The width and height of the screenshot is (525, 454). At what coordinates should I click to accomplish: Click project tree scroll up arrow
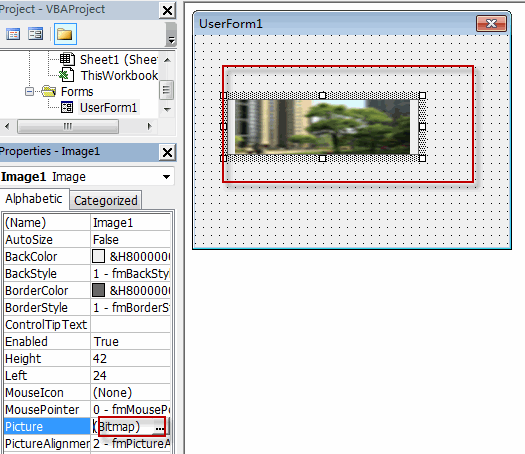[x=167, y=60]
